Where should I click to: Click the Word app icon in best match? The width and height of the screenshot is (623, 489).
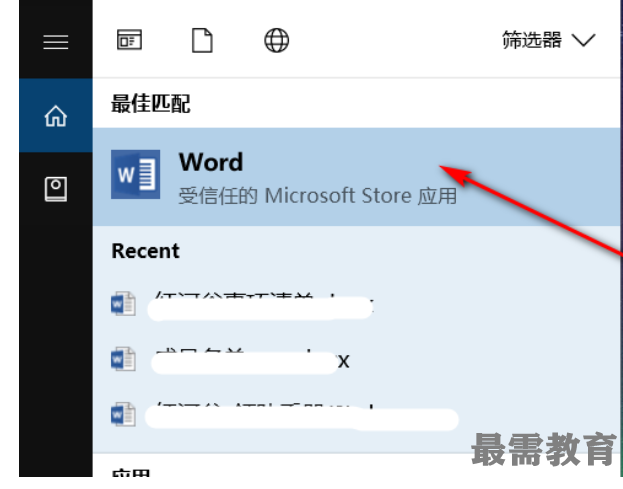[x=135, y=174]
